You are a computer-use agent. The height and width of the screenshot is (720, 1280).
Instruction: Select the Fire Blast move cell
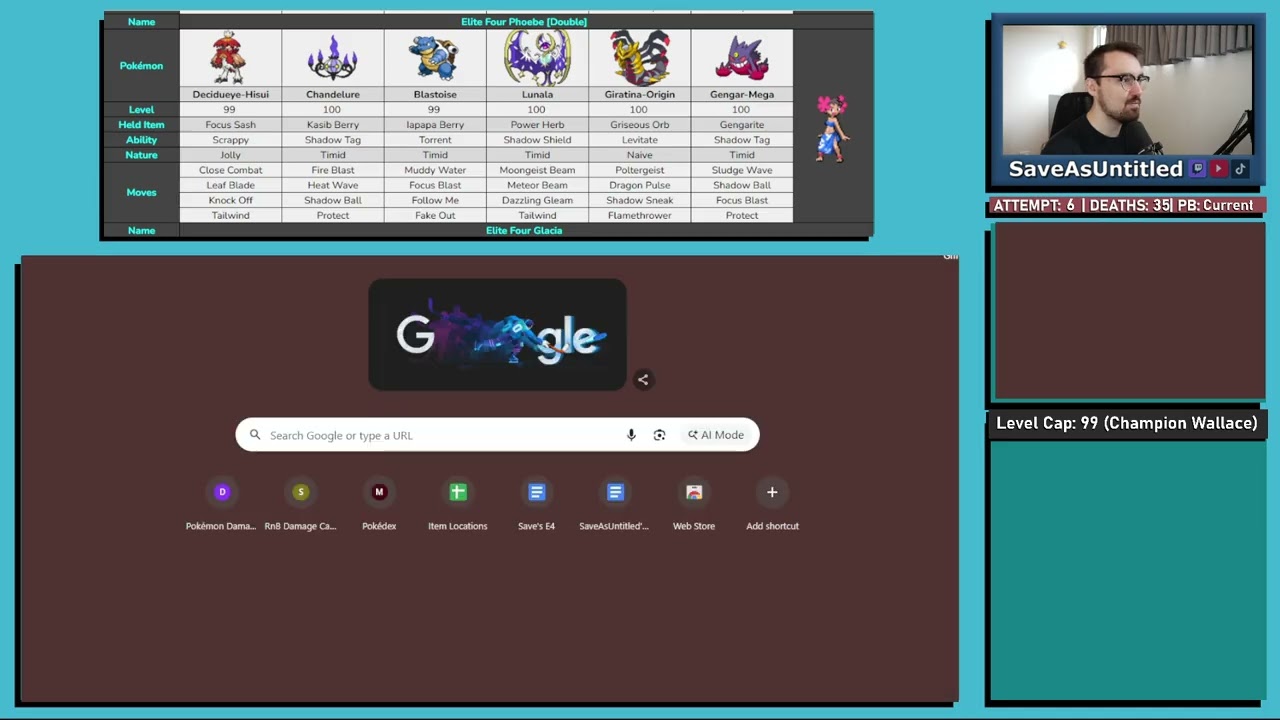(333, 170)
